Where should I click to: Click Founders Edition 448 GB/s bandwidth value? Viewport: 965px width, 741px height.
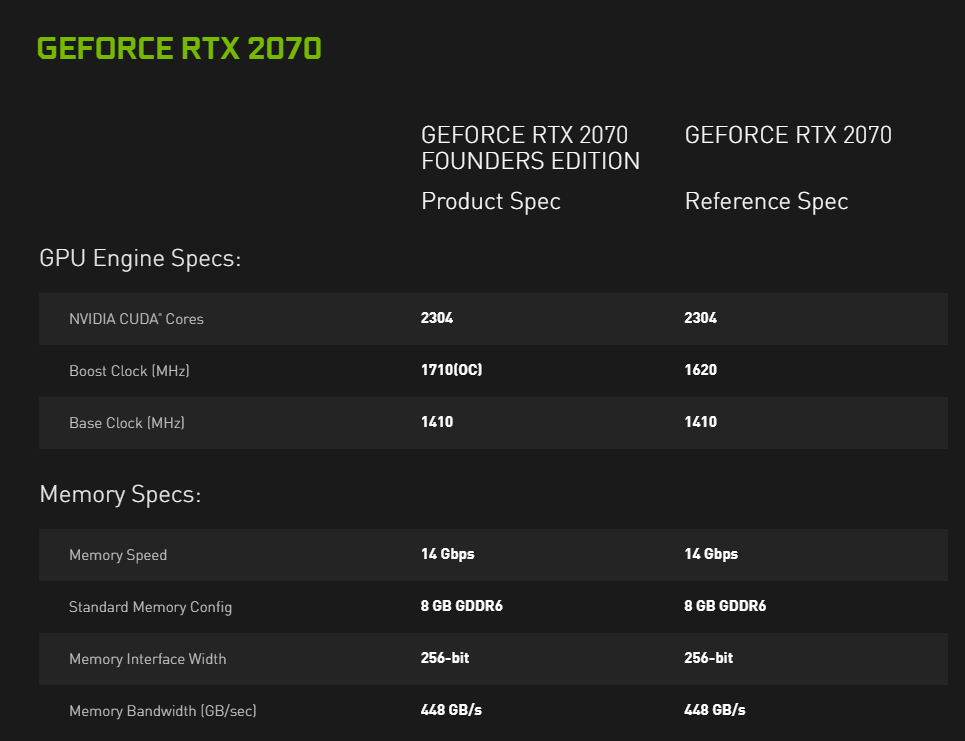451,710
